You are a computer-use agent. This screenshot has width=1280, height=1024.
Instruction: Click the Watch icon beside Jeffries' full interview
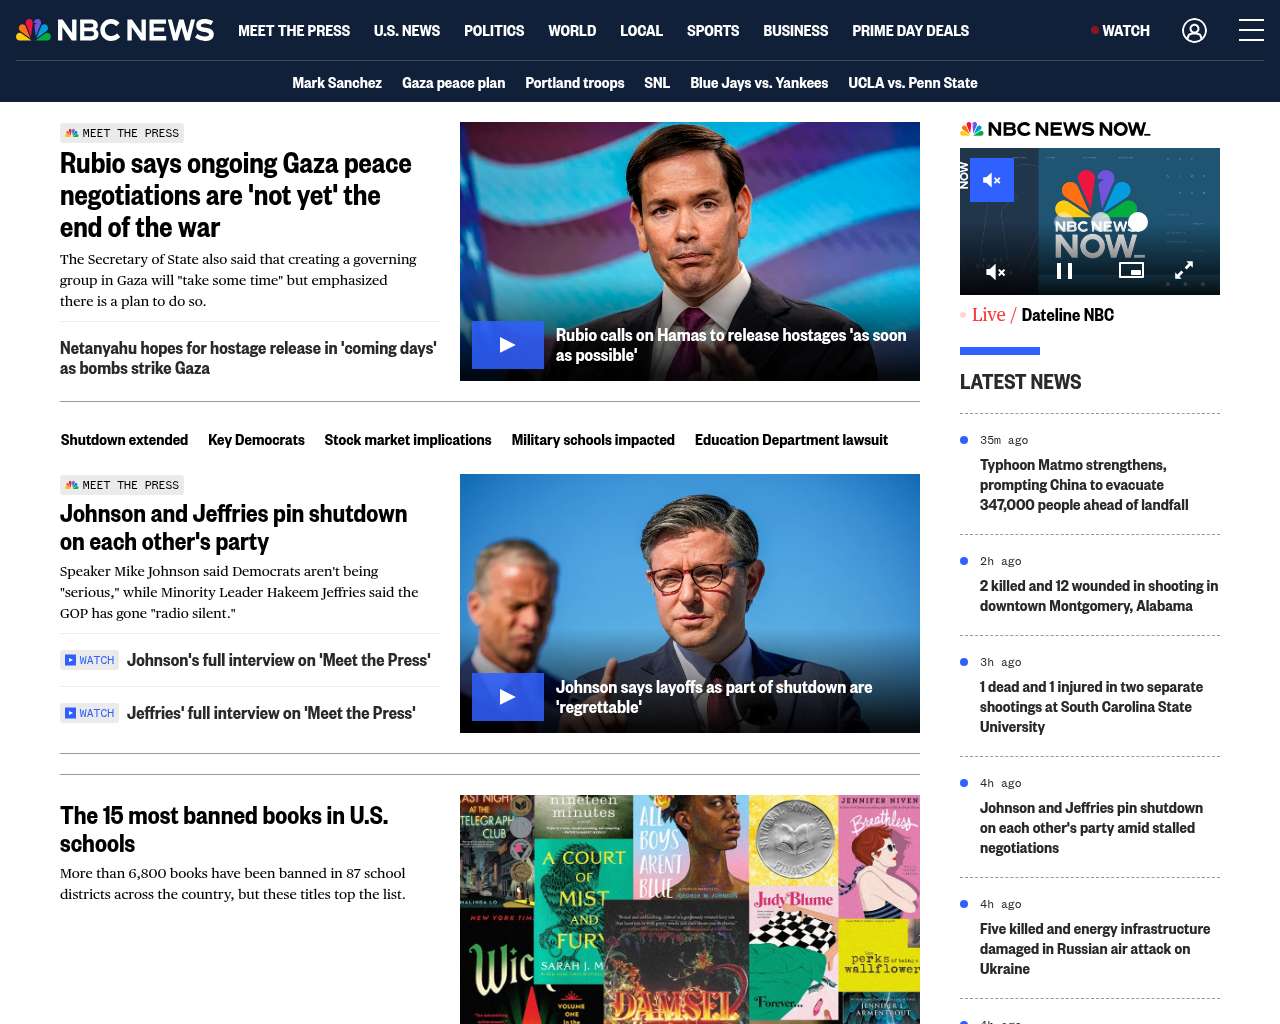(x=90, y=713)
